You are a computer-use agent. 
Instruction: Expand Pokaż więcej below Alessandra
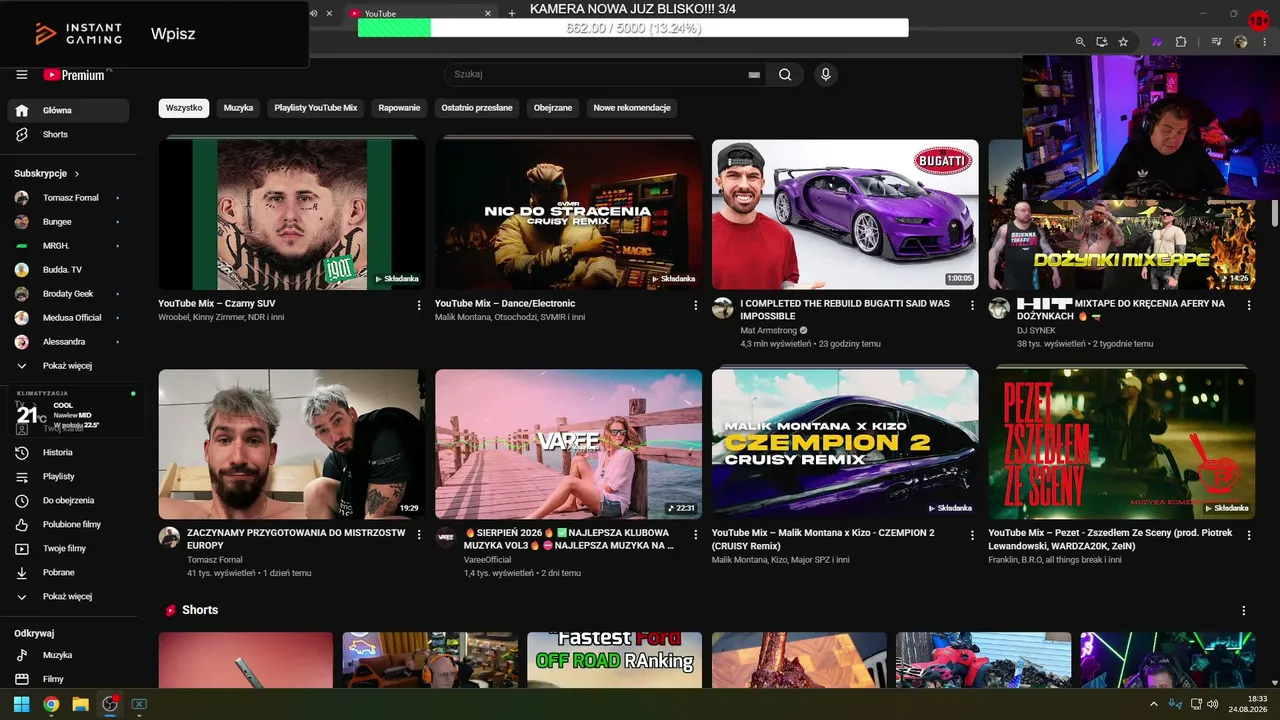68,365
